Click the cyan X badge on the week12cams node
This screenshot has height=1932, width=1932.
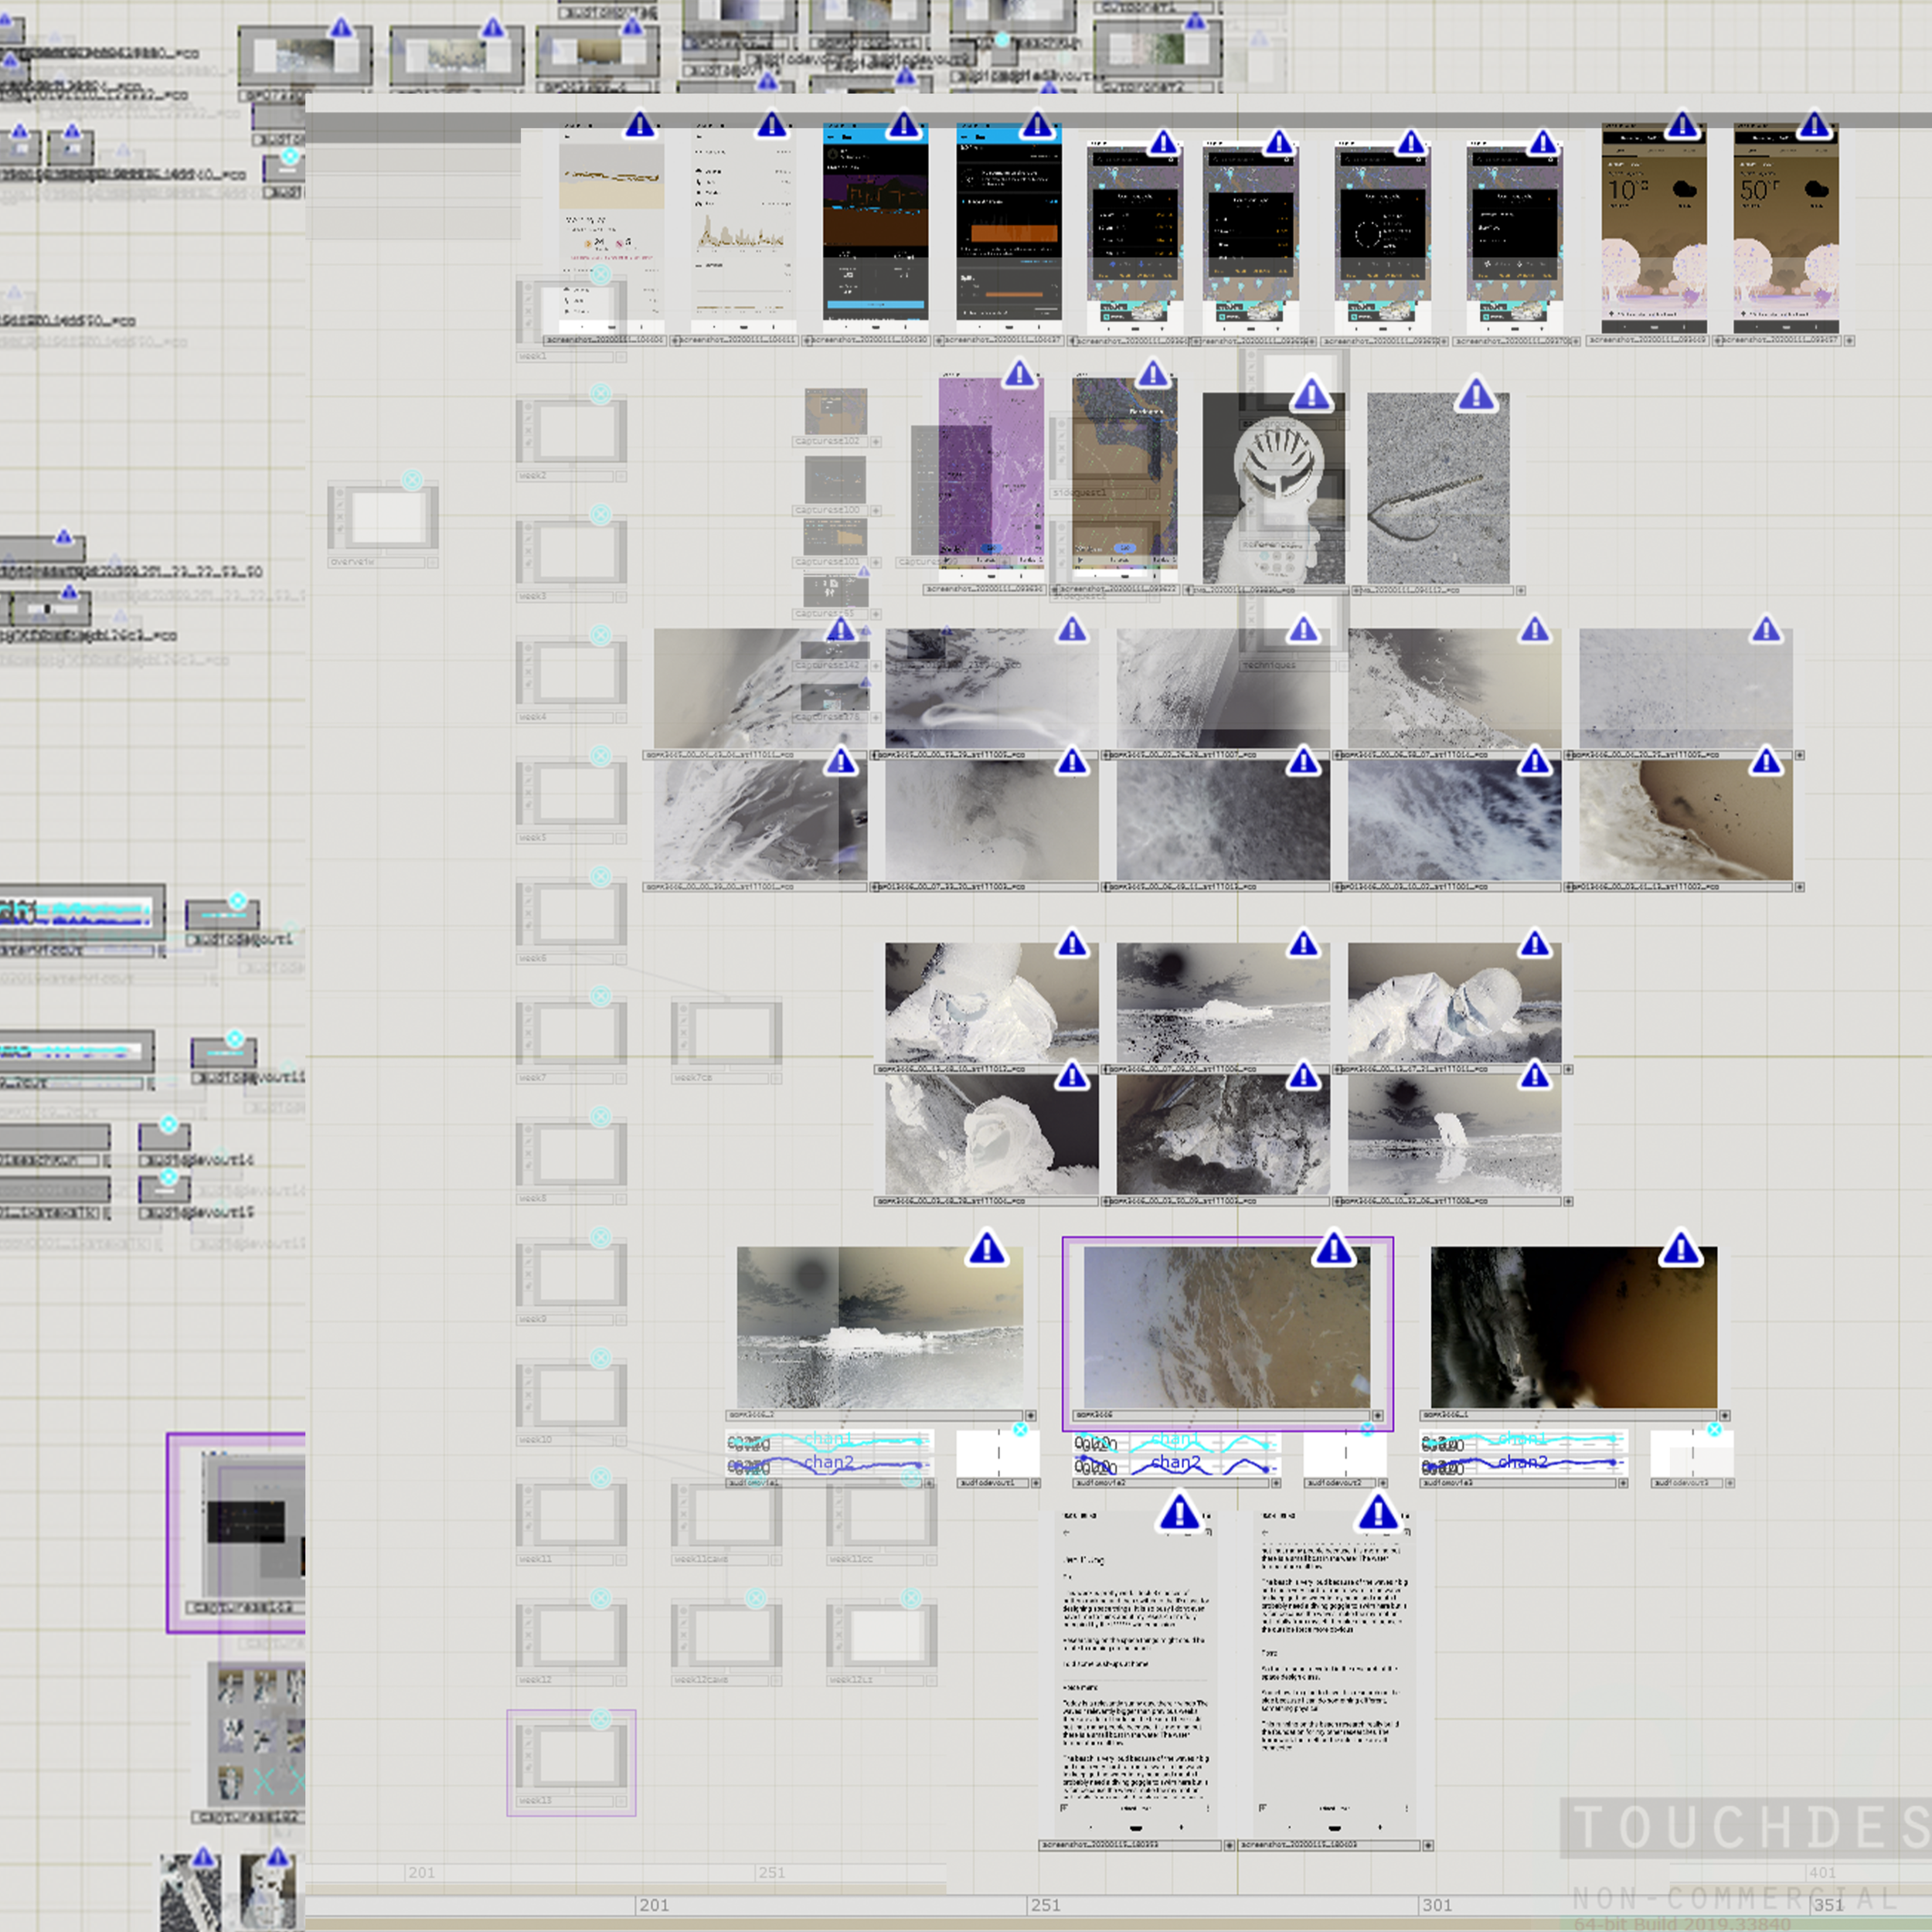pos(756,1598)
